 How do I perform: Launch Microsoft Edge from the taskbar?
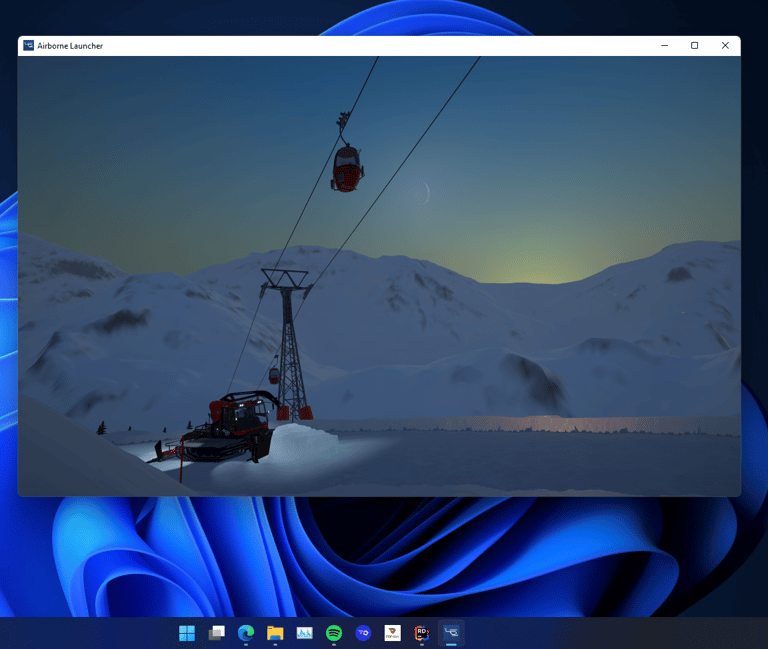coord(246,633)
